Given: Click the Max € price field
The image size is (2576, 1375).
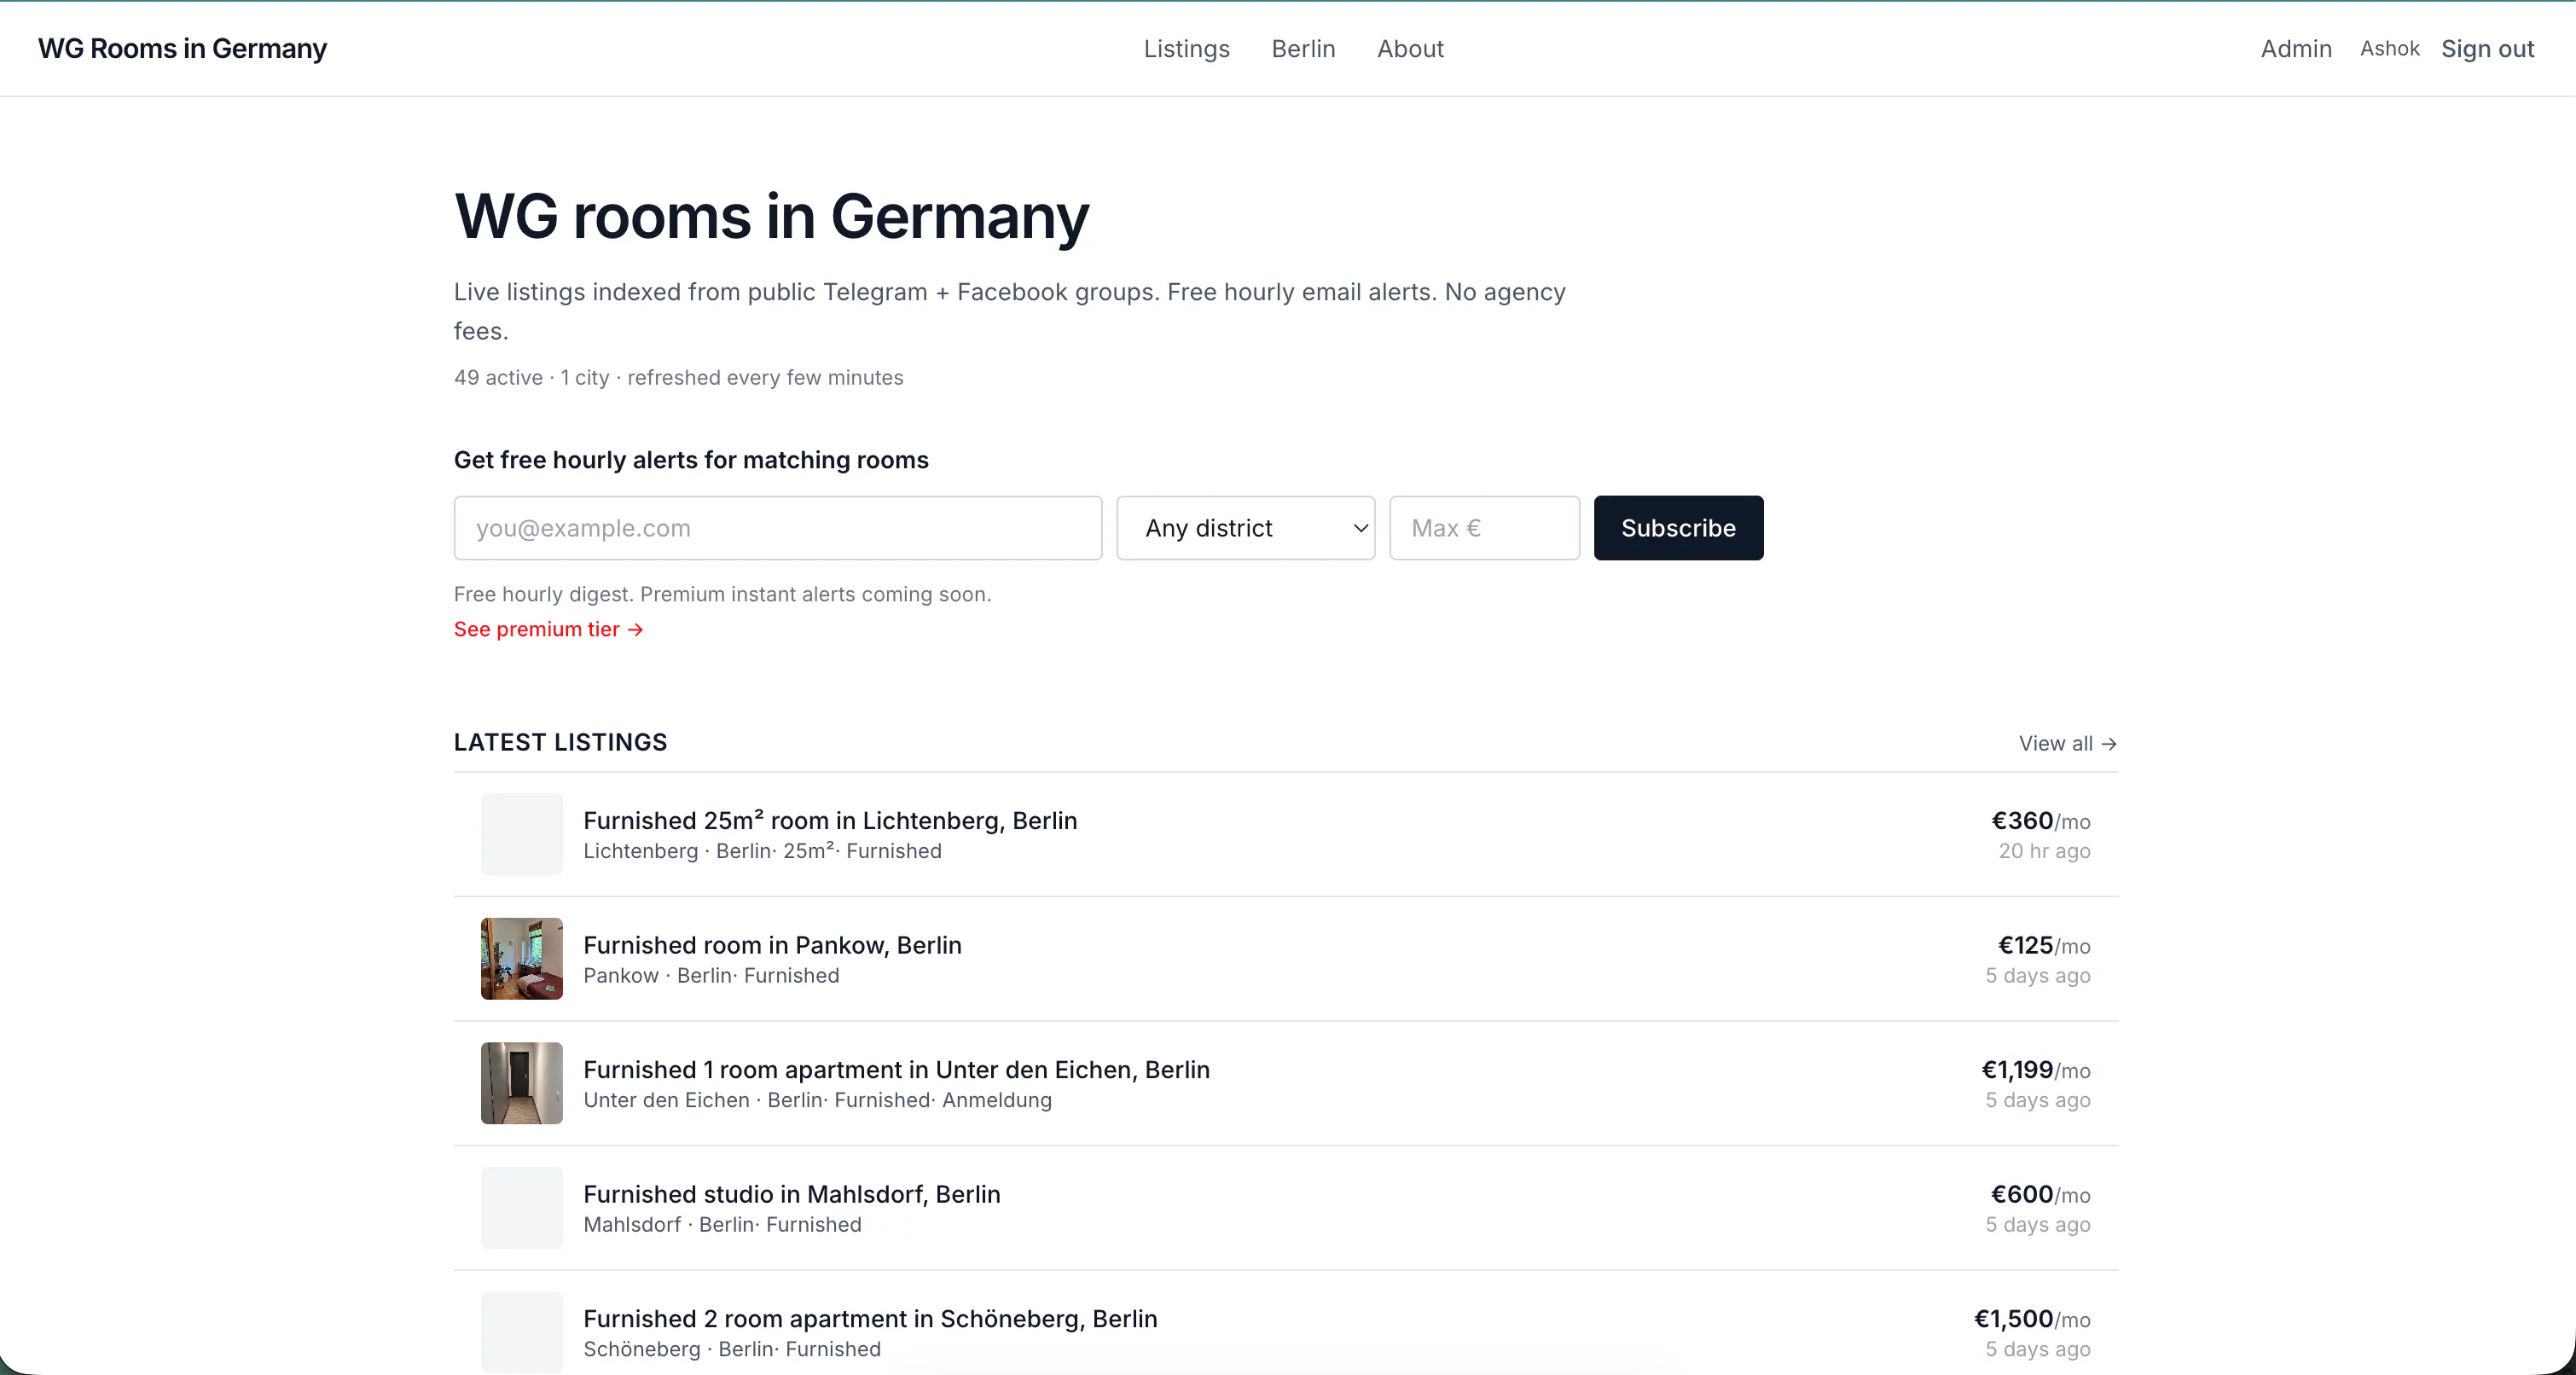Looking at the screenshot, I should [x=1484, y=528].
